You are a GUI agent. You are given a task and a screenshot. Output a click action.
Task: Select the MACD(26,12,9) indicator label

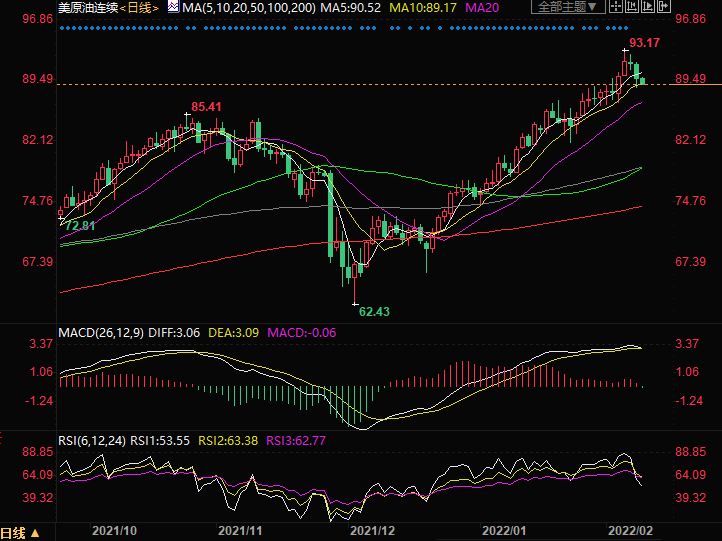(x=100, y=331)
